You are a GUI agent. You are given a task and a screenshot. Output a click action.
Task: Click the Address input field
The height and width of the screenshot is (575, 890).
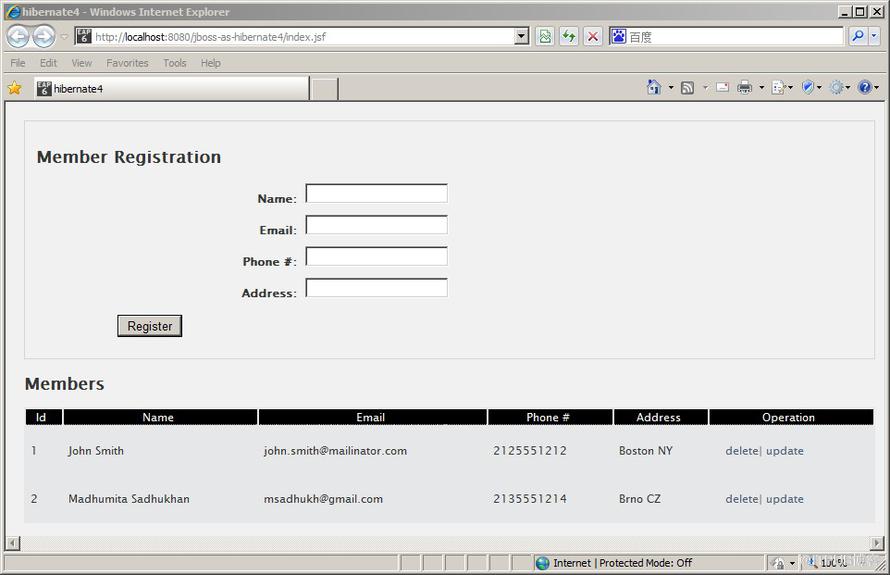click(376, 288)
